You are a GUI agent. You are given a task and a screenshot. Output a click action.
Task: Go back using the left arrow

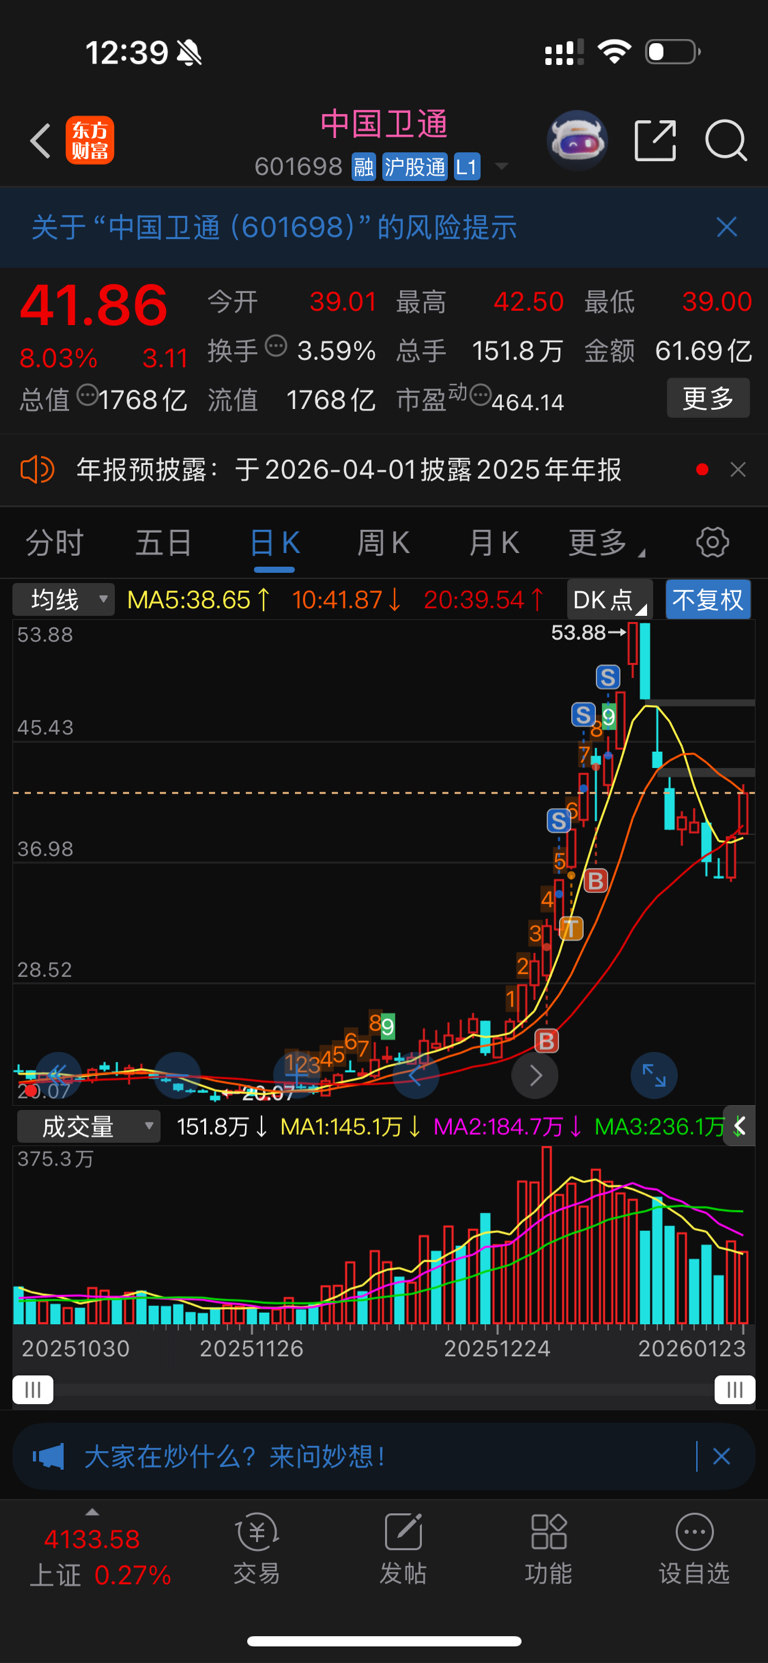41,141
